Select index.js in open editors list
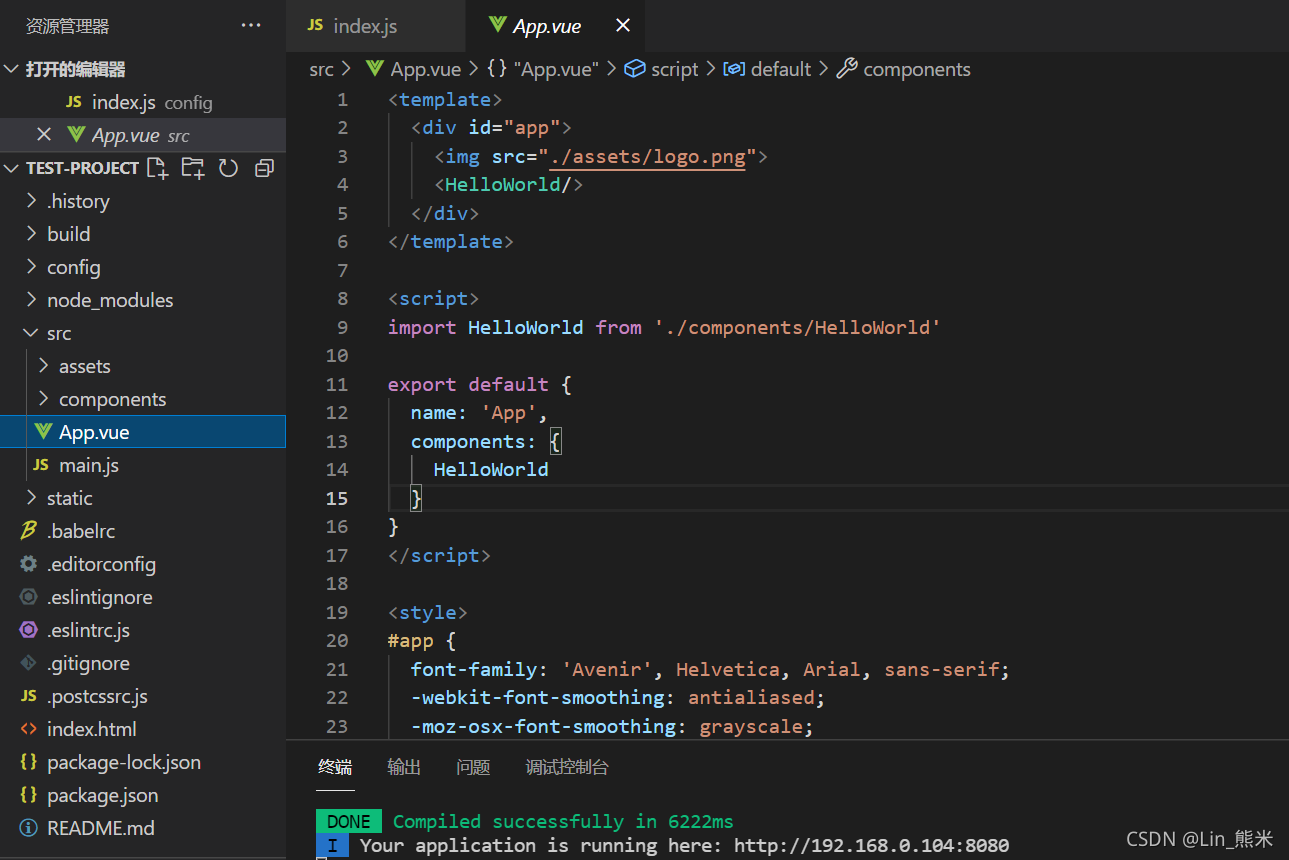 pos(143,102)
